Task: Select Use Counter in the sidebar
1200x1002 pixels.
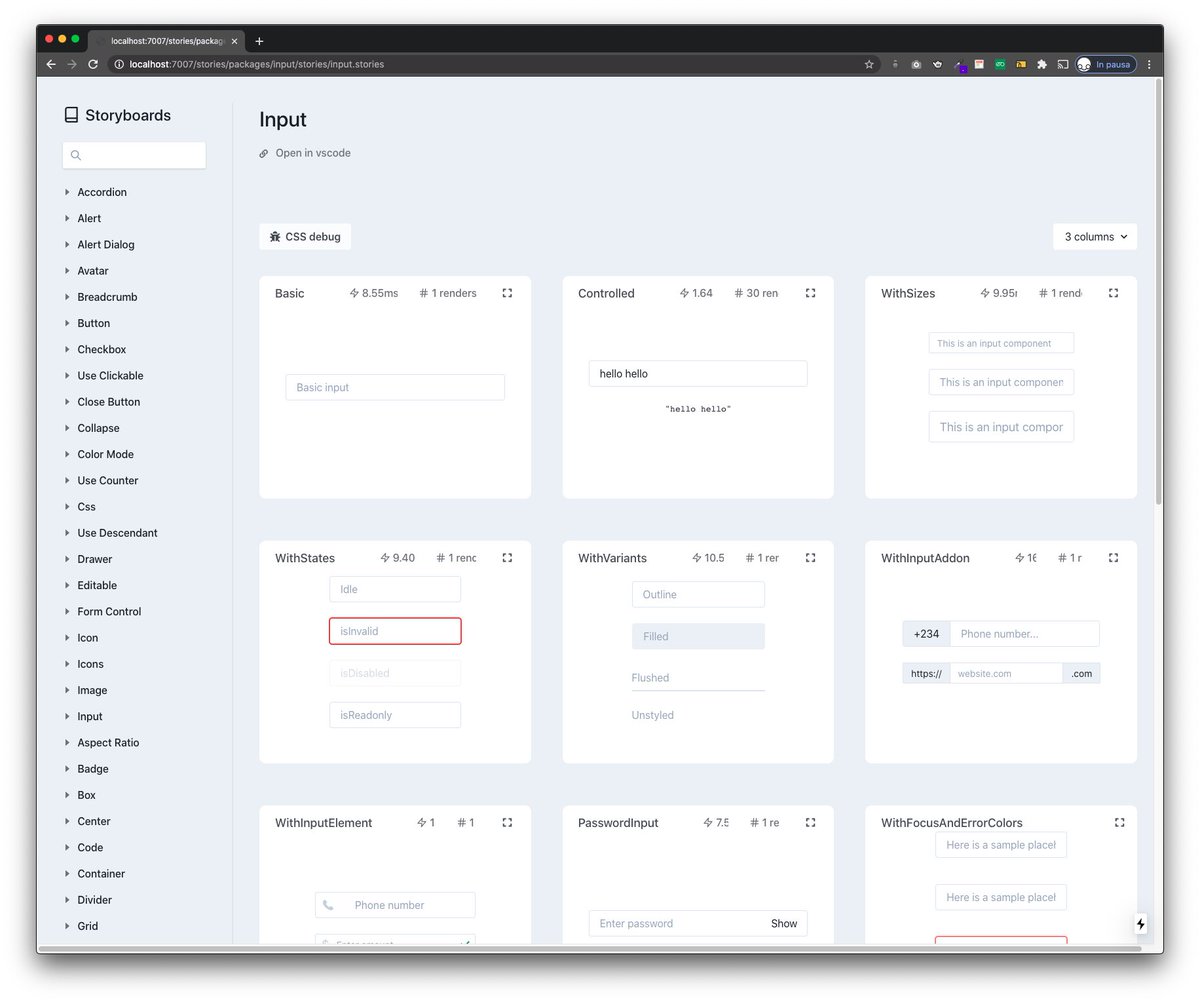Action: [x=108, y=480]
